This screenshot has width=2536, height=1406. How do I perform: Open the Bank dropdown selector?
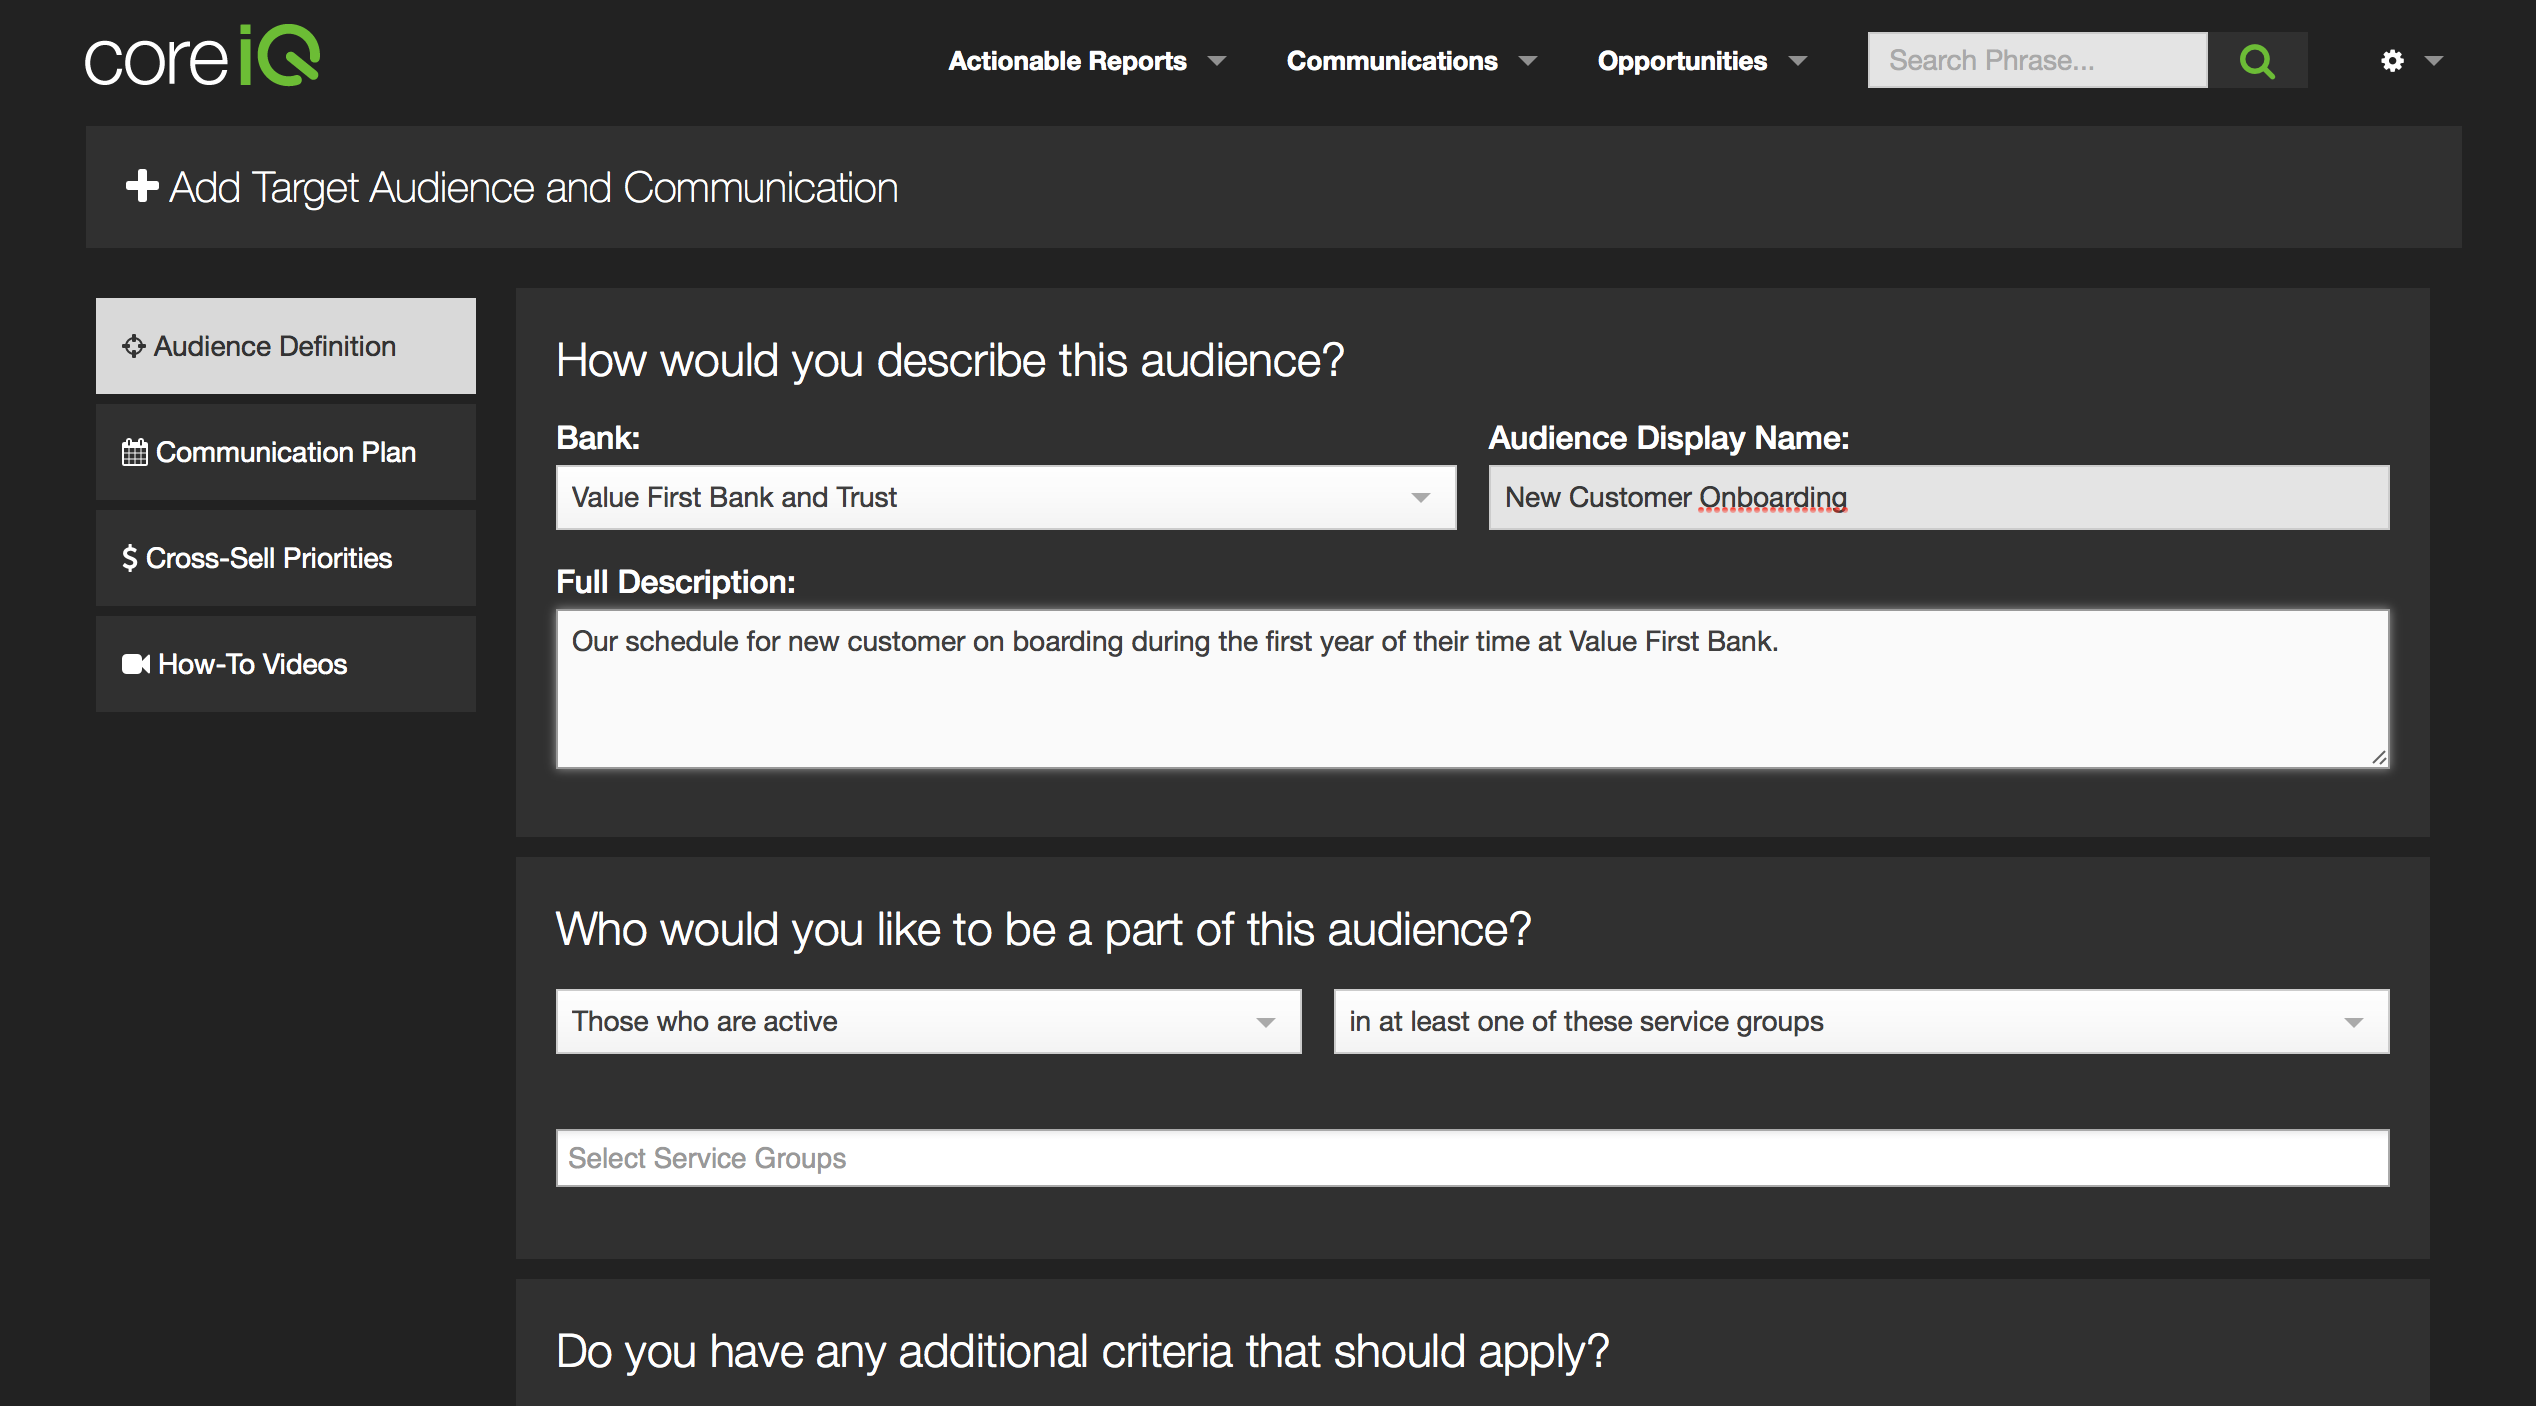tap(1005, 497)
